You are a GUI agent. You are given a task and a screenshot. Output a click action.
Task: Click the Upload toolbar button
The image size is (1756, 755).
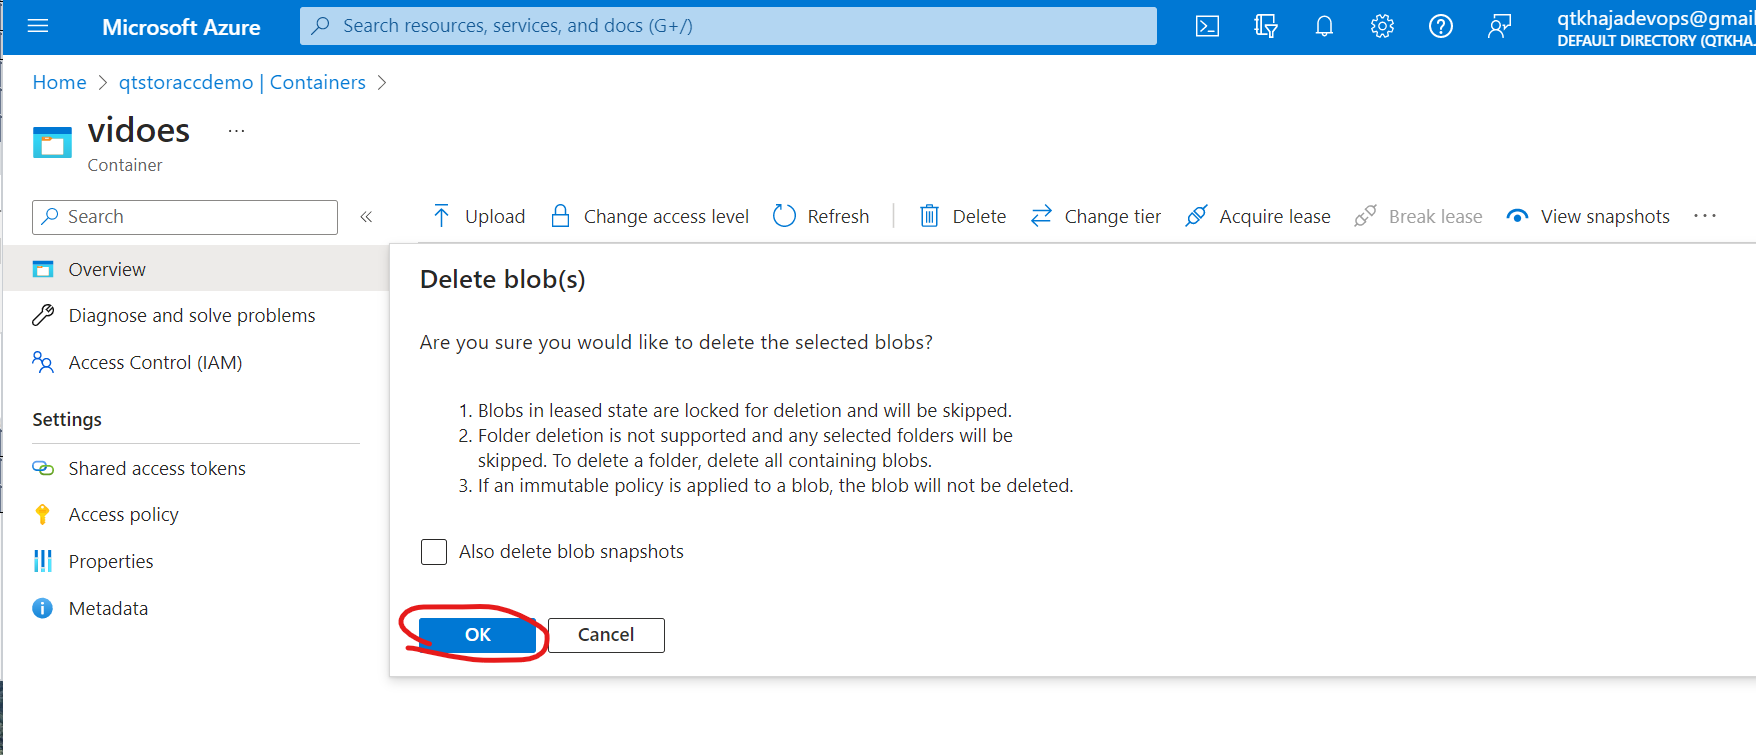478,216
